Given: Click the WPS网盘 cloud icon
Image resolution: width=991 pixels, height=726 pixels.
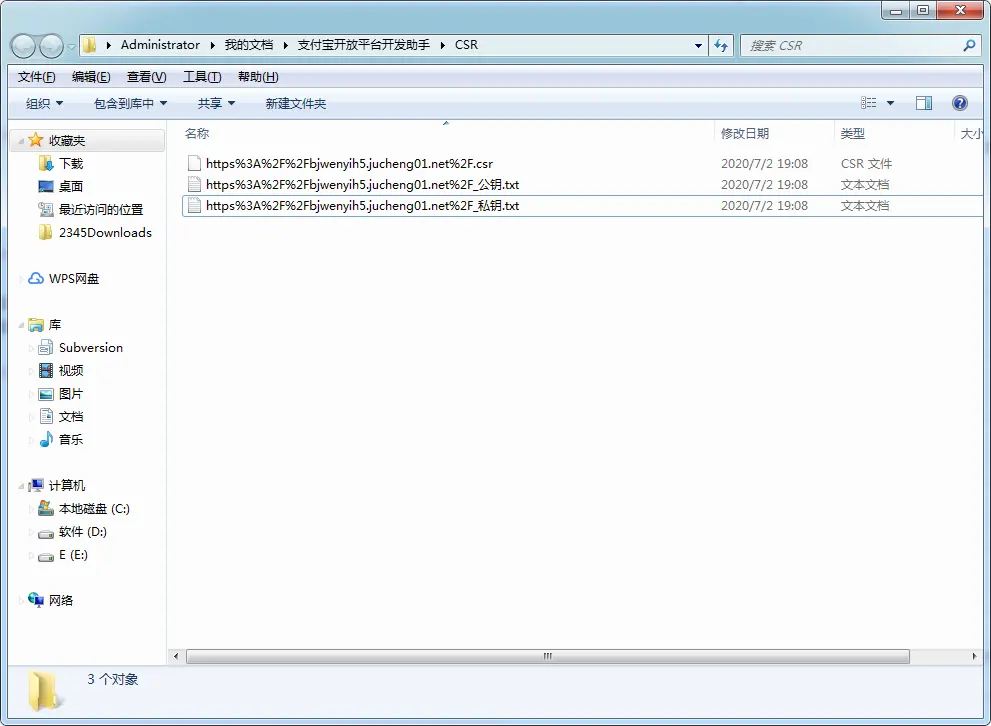Looking at the screenshot, I should pyautogui.click(x=36, y=278).
